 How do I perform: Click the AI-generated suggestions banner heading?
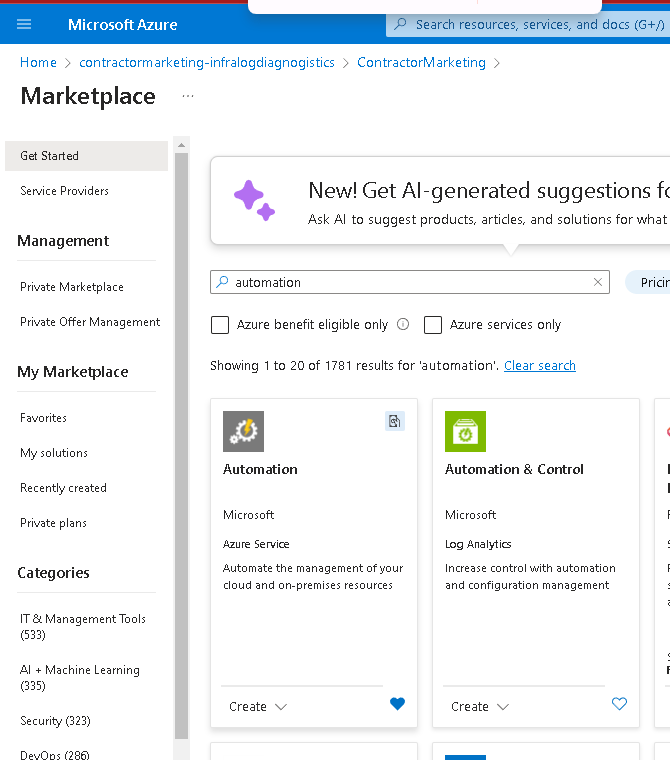pyautogui.click(x=489, y=190)
